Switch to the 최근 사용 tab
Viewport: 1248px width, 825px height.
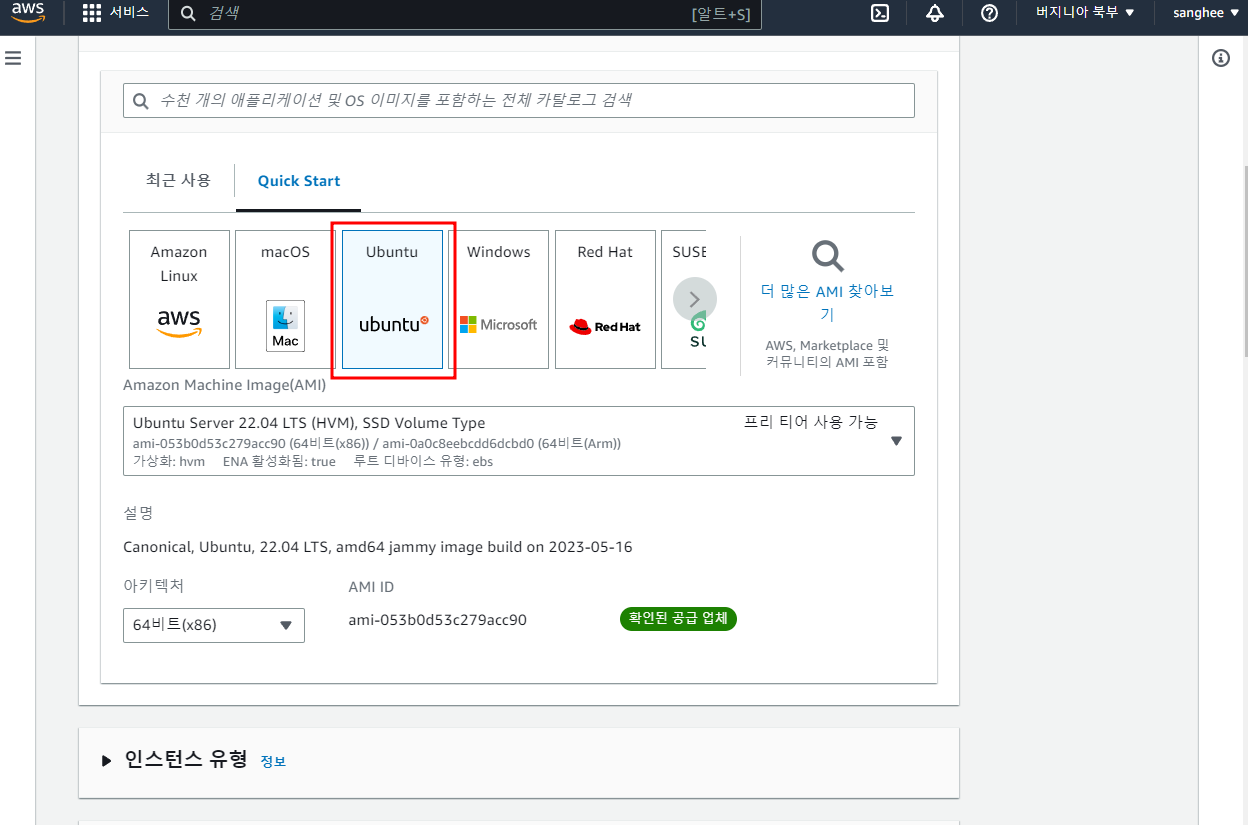click(x=178, y=180)
